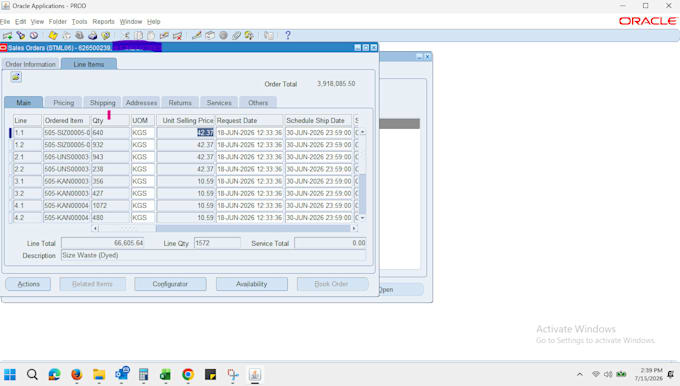Select the Line Items tab
Image resolution: width=680 pixels, height=386 pixels.
coord(88,64)
